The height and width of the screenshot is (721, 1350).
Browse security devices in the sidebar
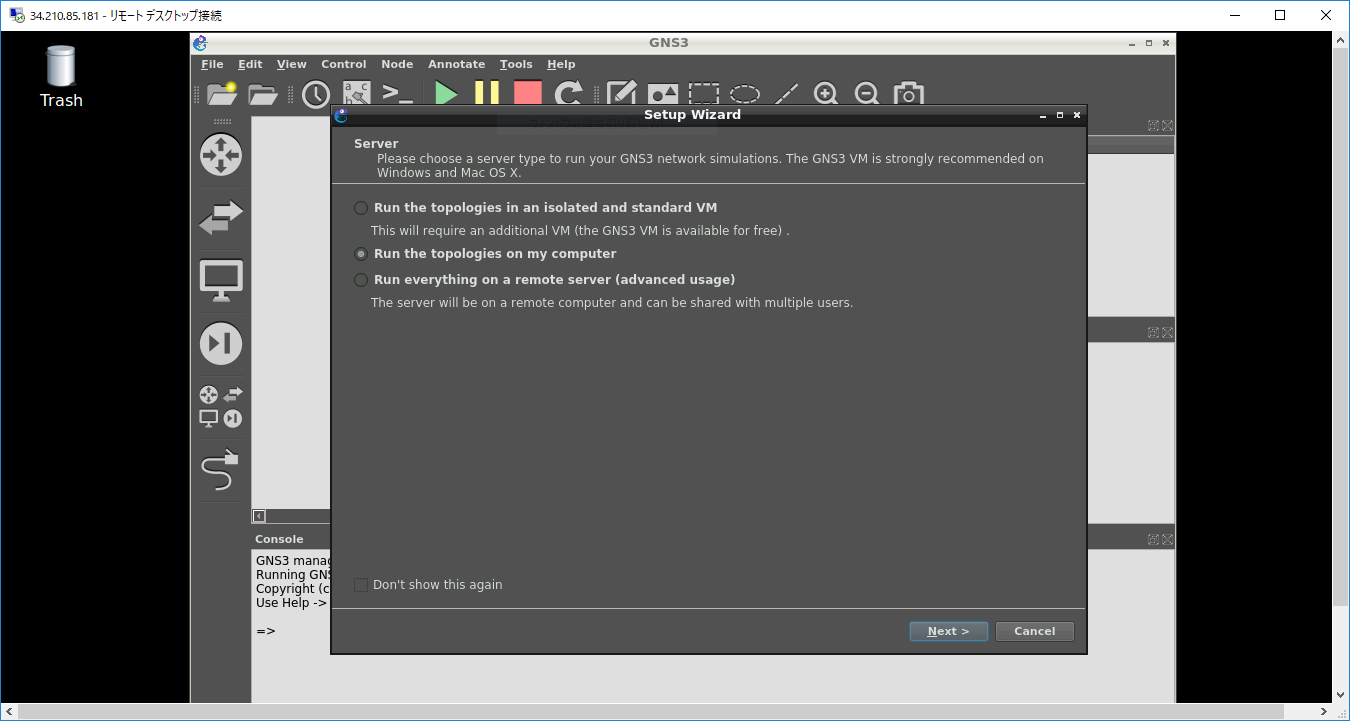[x=221, y=343]
